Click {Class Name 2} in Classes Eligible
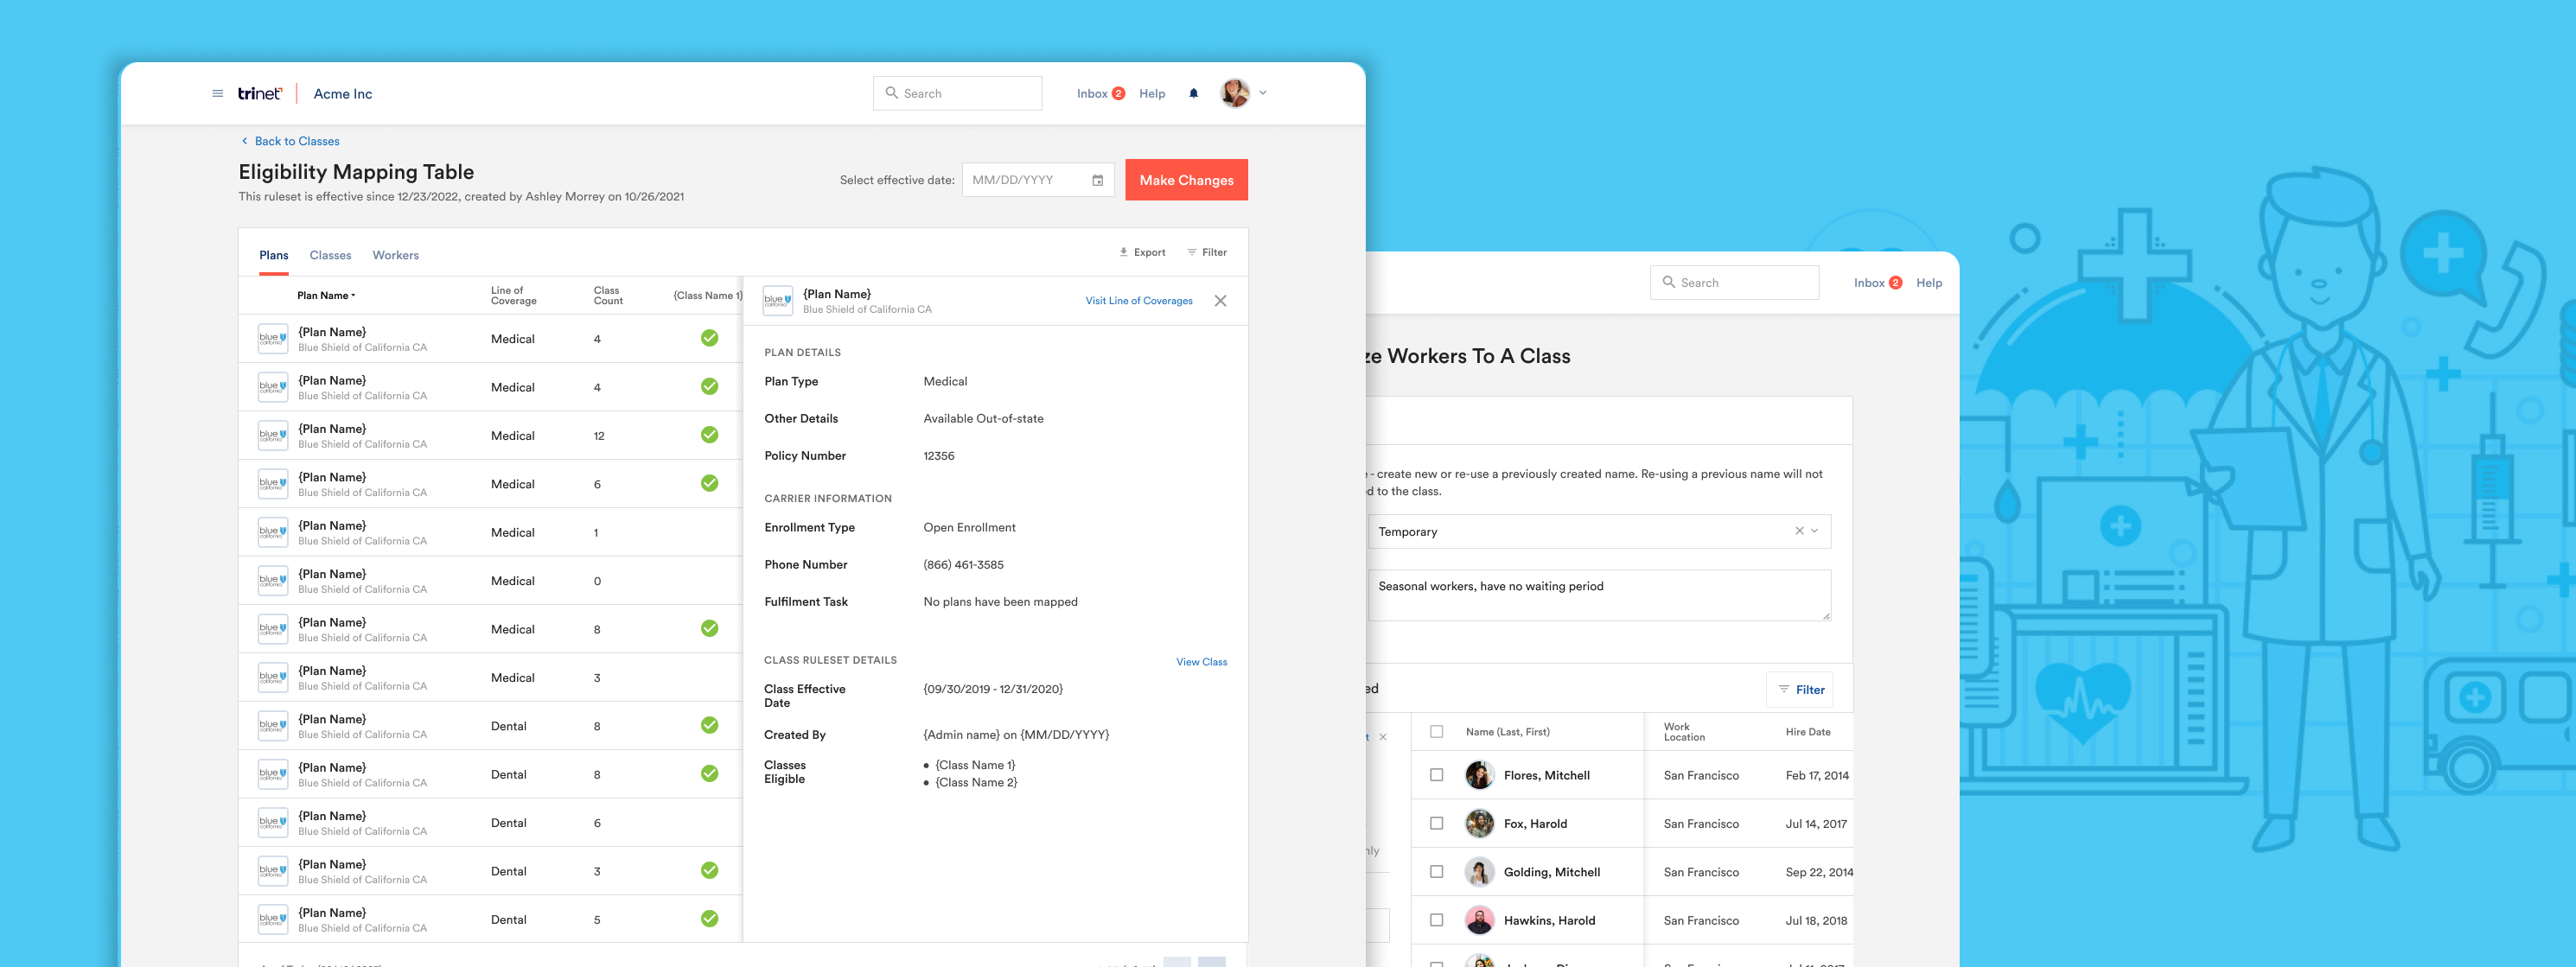 click(976, 783)
